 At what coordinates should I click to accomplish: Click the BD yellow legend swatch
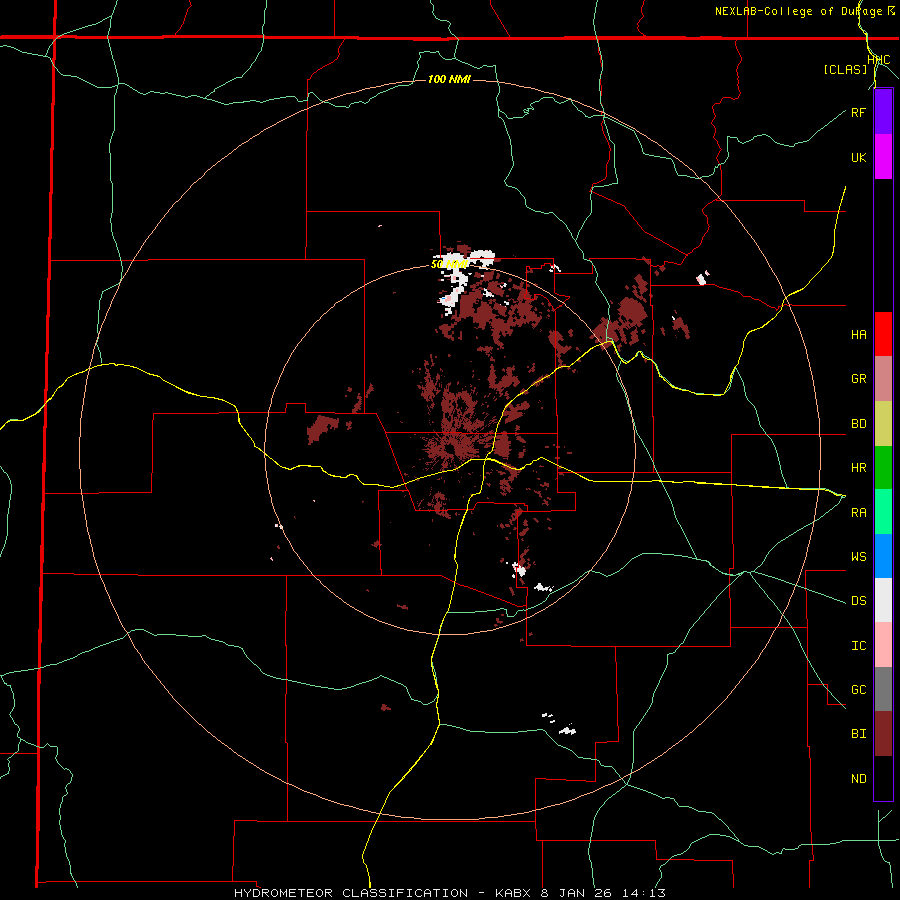(883, 424)
